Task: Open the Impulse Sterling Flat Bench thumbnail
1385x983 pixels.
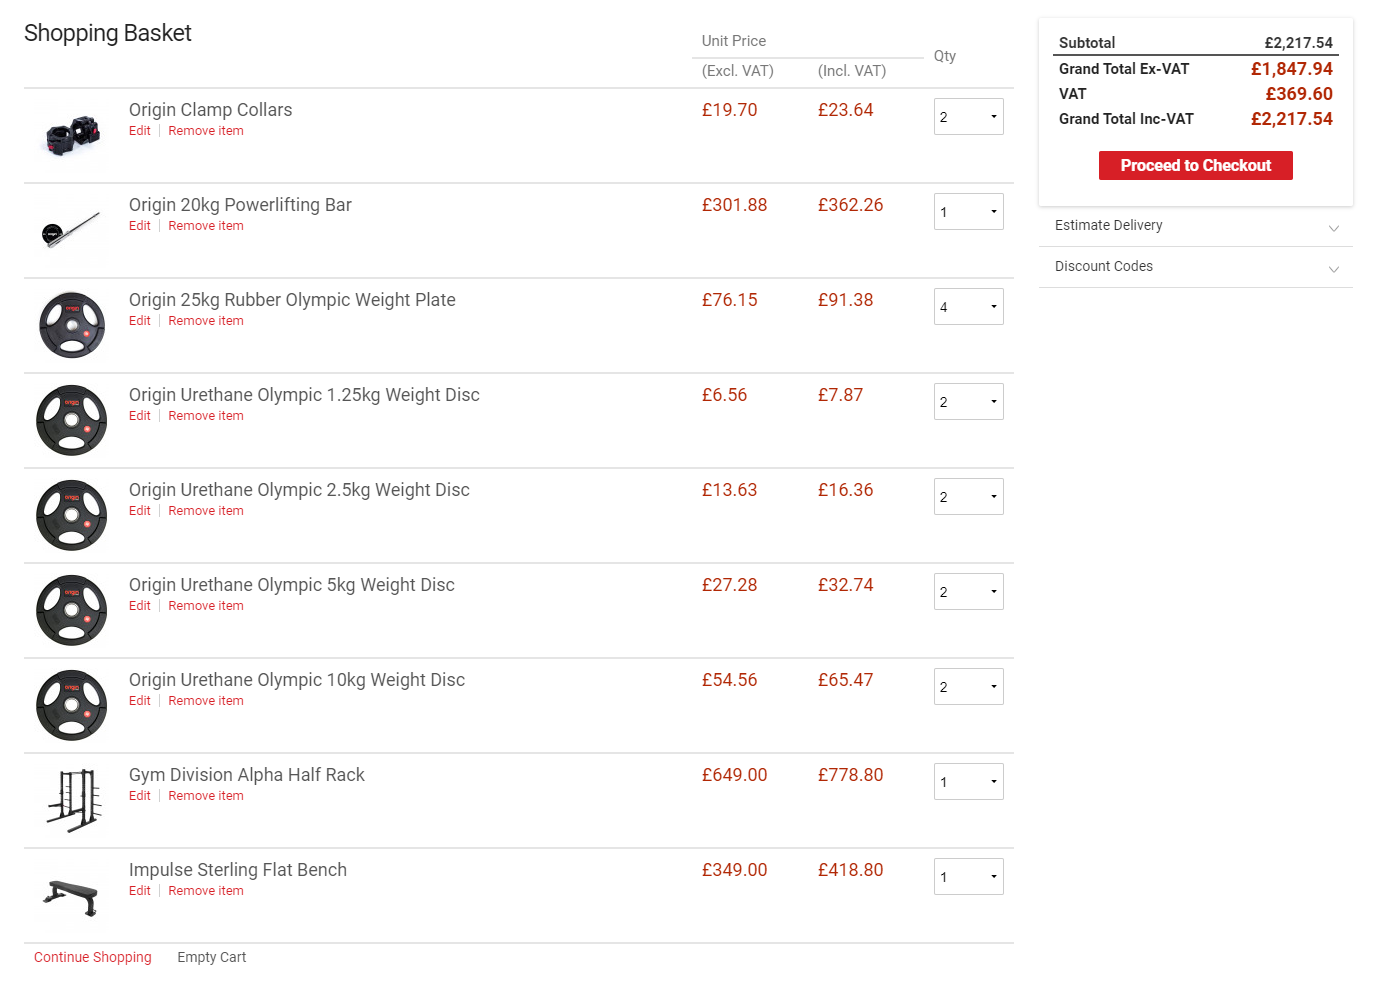Action: click(72, 896)
